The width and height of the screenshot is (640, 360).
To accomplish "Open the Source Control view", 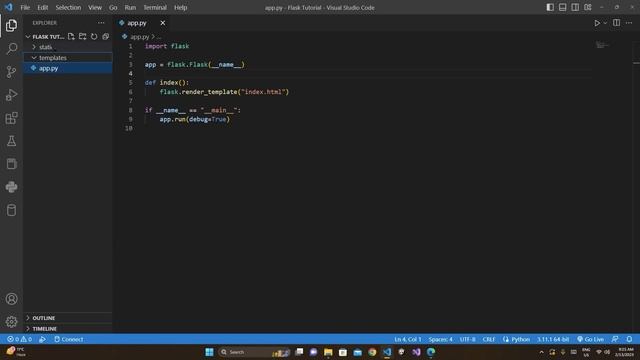I will pos(11,72).
